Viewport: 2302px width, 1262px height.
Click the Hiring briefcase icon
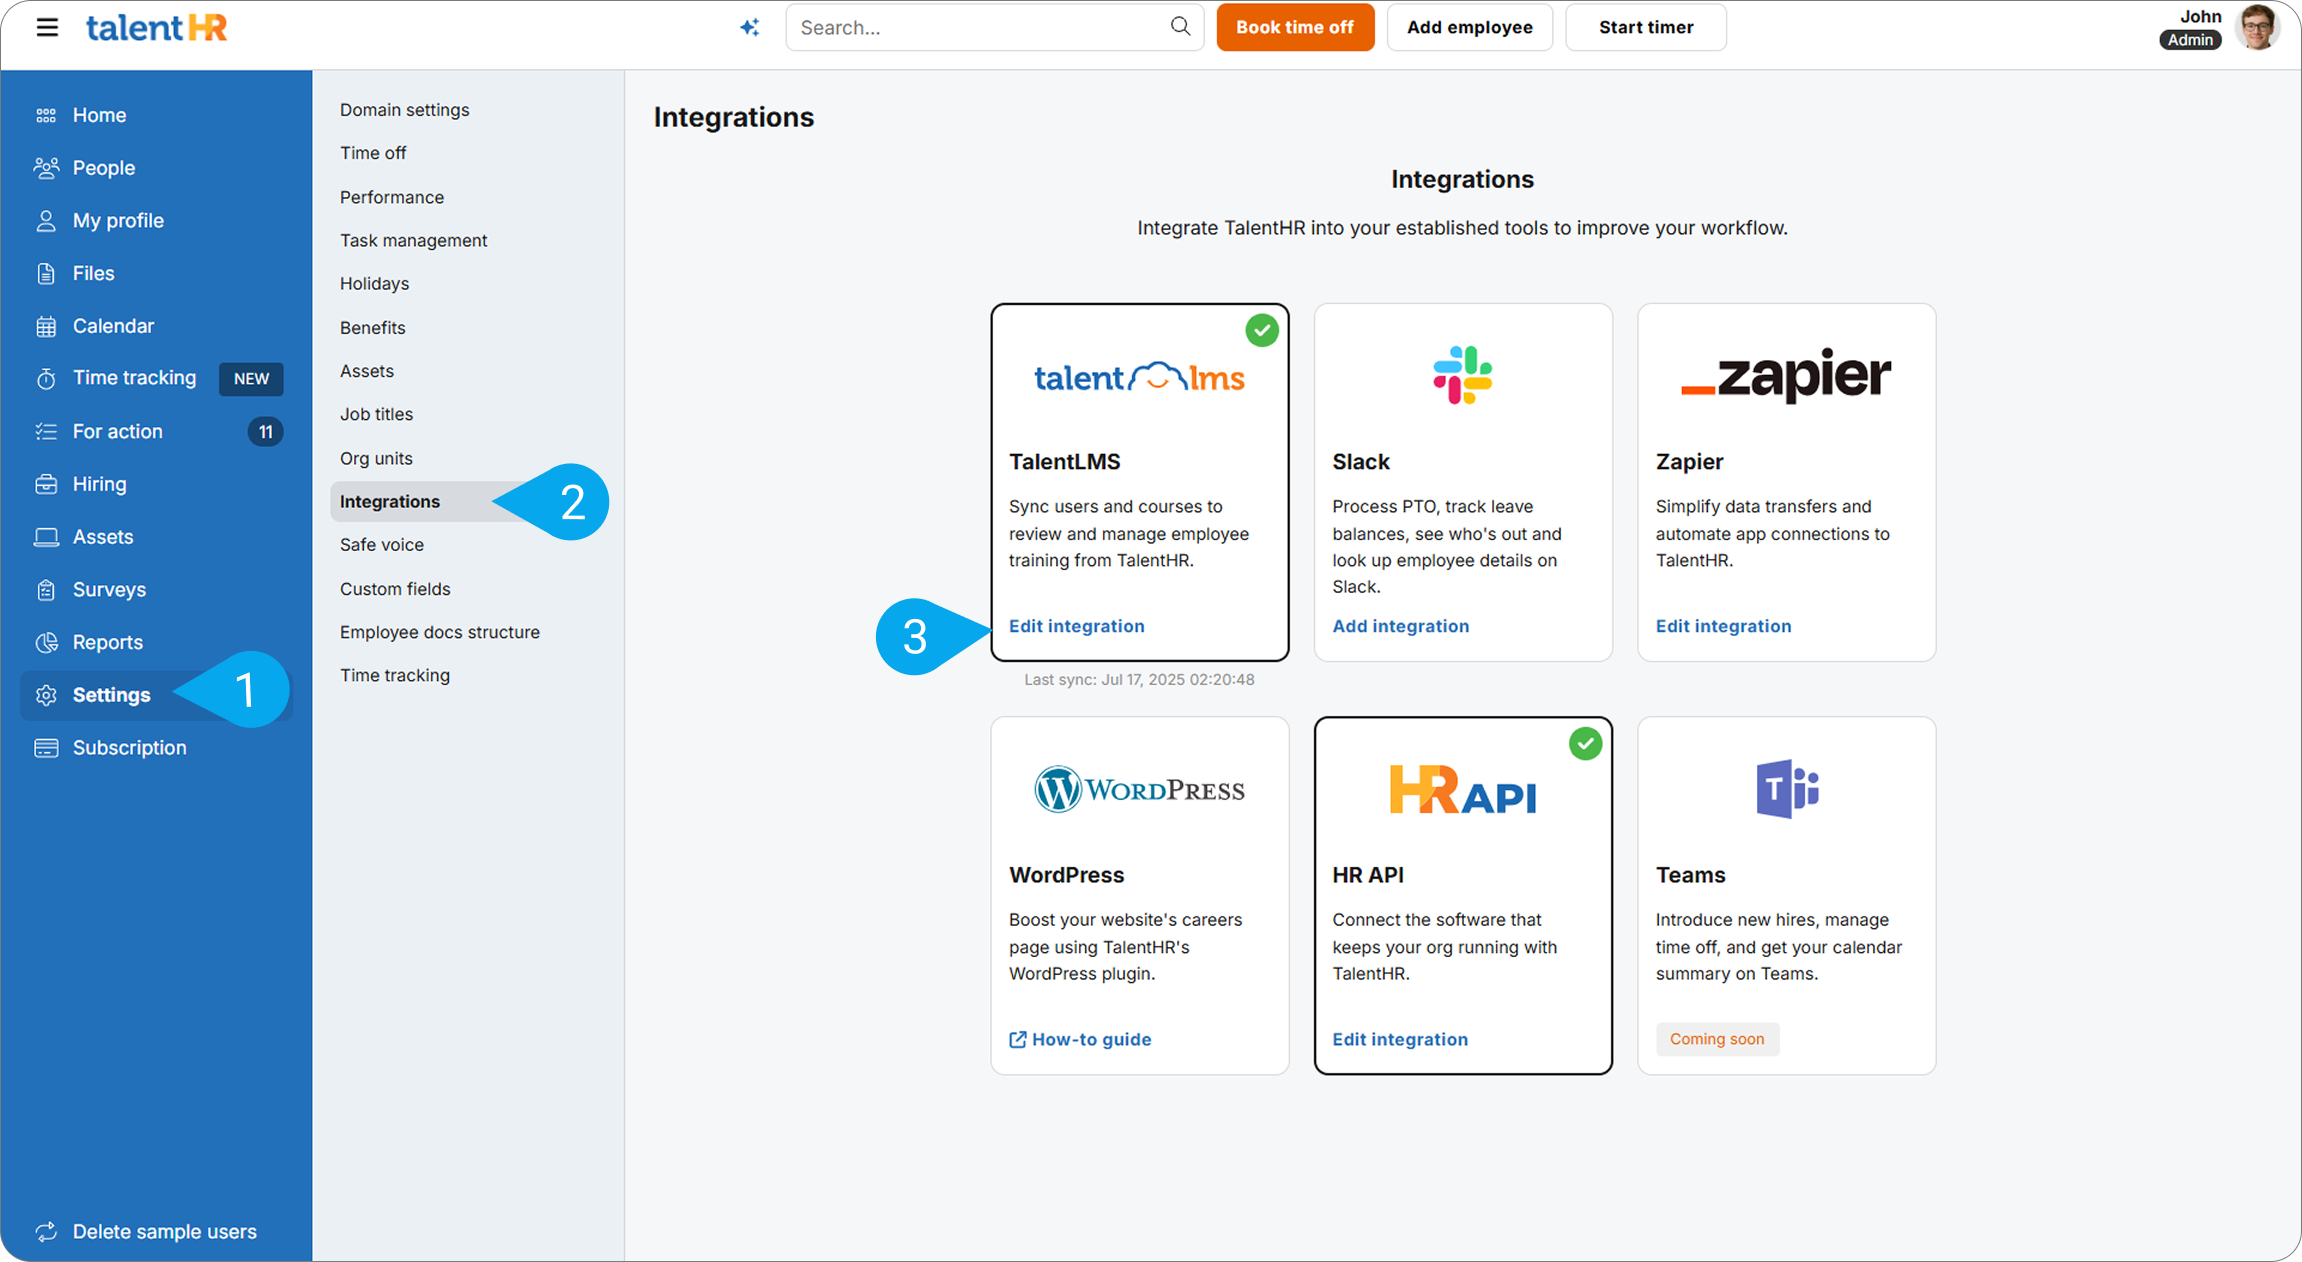pos(46,484)
